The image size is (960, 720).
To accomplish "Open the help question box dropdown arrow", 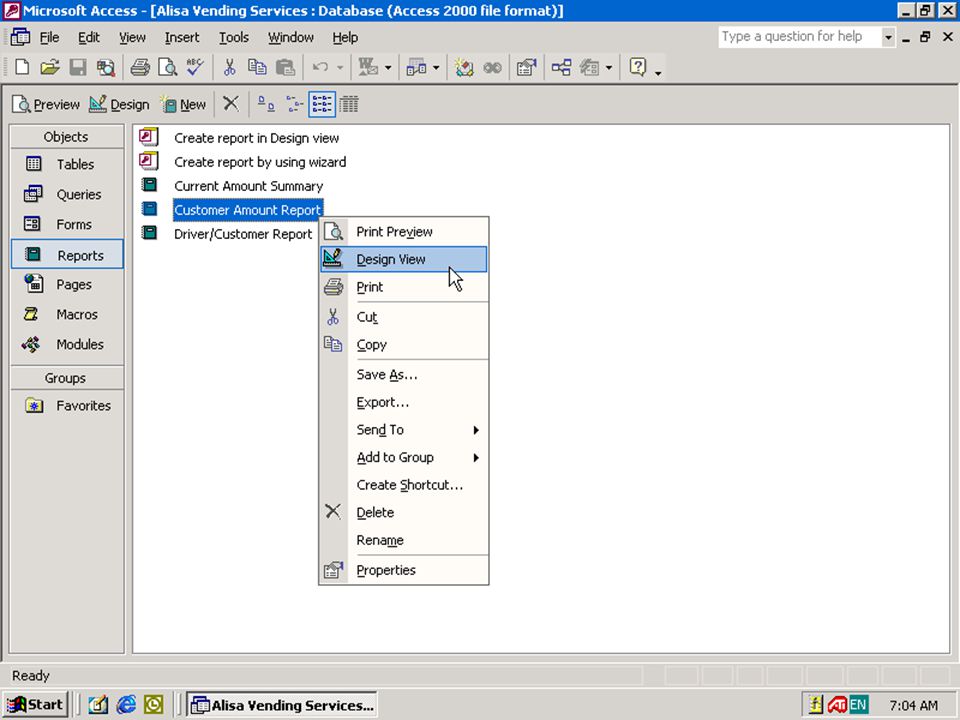I will click(x=888, y=37).
